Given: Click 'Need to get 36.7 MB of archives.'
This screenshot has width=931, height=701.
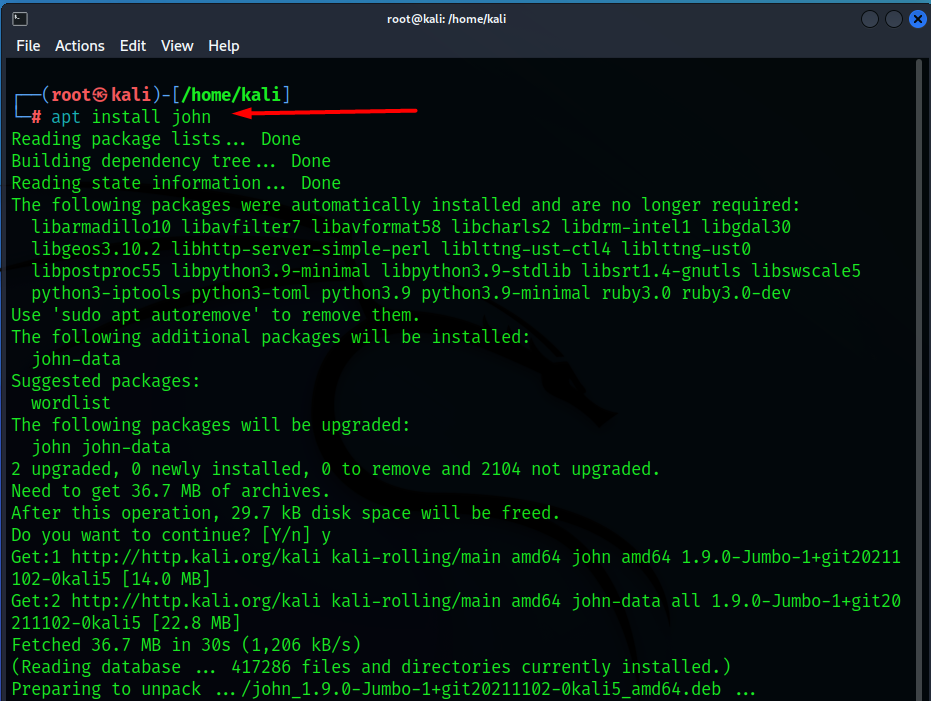Looking at the screenshot, I should click(170, 491).
